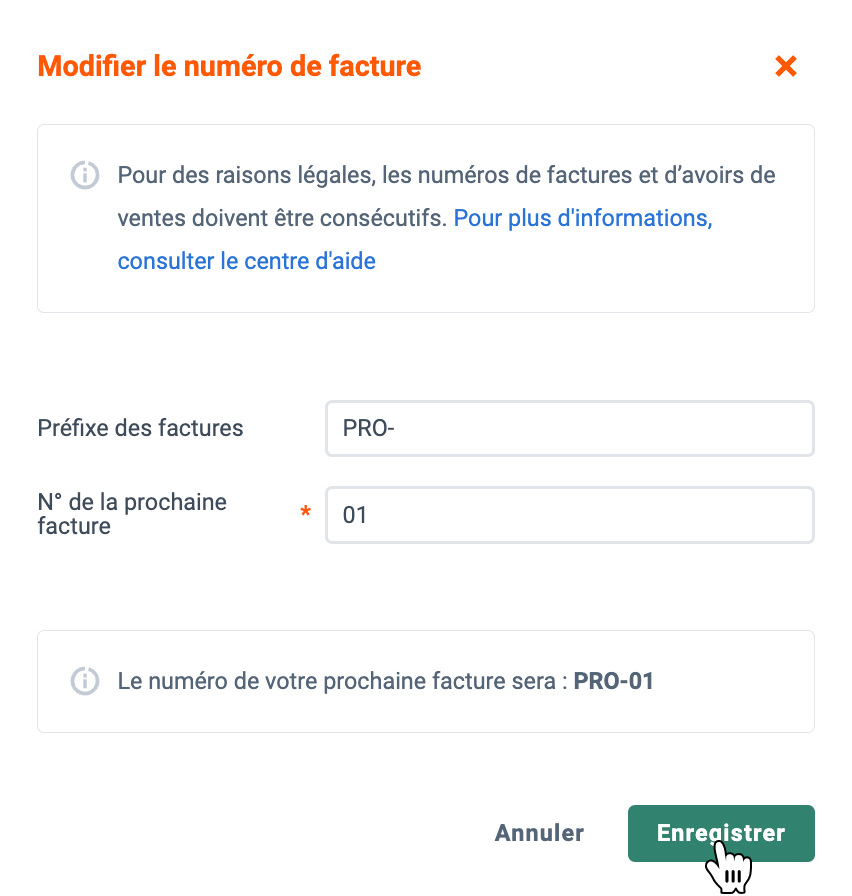852x896 pixels.
Task: Focus the Préfixe des factures input field
Action: (x=570, y=429)
